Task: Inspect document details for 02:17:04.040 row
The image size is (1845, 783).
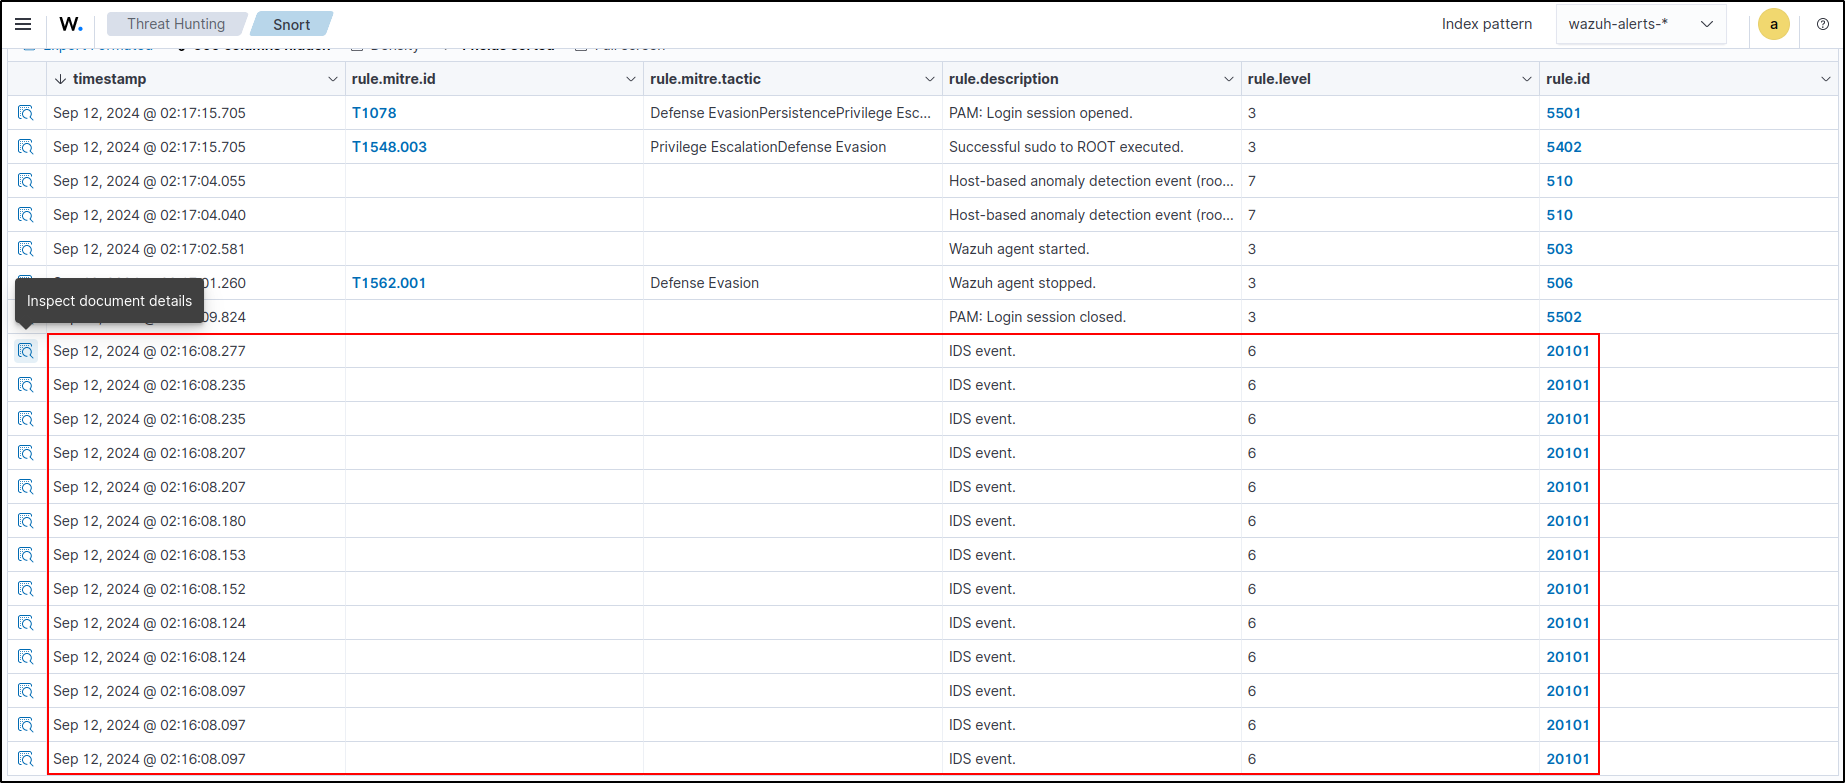Action: point(26,215)
